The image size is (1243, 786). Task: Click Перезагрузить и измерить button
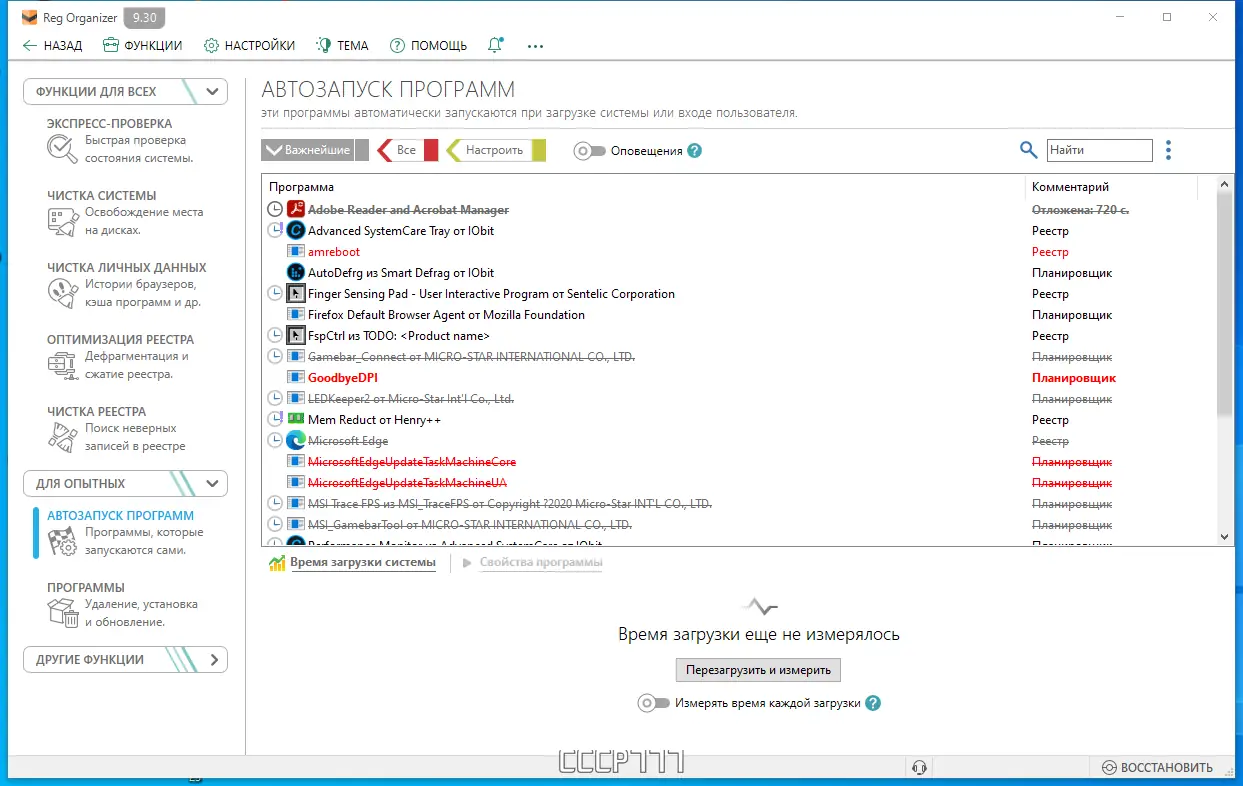point(758,669)
